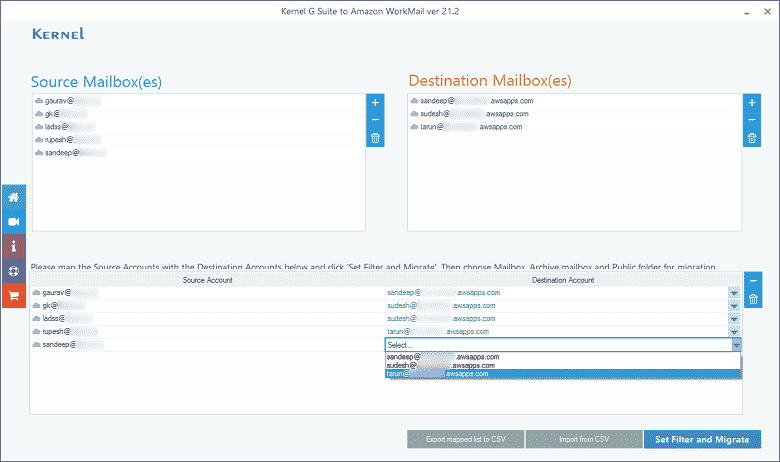The width and height of the screenshot is (780, 462).
Task: Open the info sidebar icon
Action: [13, 246]
